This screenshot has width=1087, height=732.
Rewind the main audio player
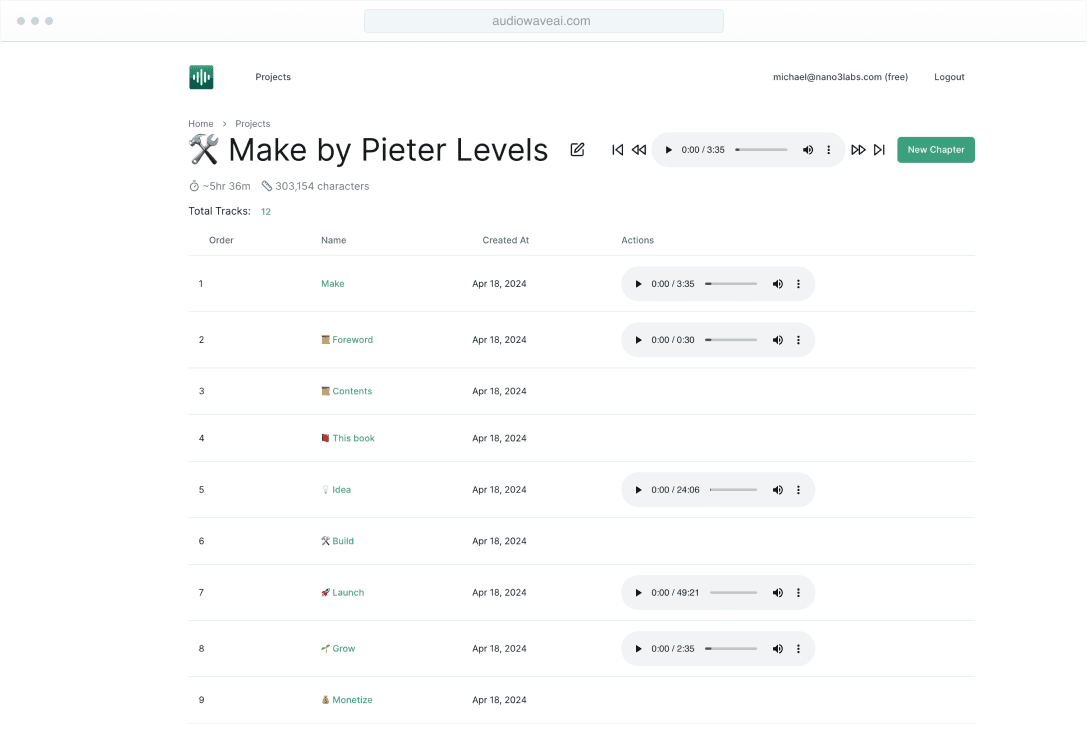tap(639, 150)
